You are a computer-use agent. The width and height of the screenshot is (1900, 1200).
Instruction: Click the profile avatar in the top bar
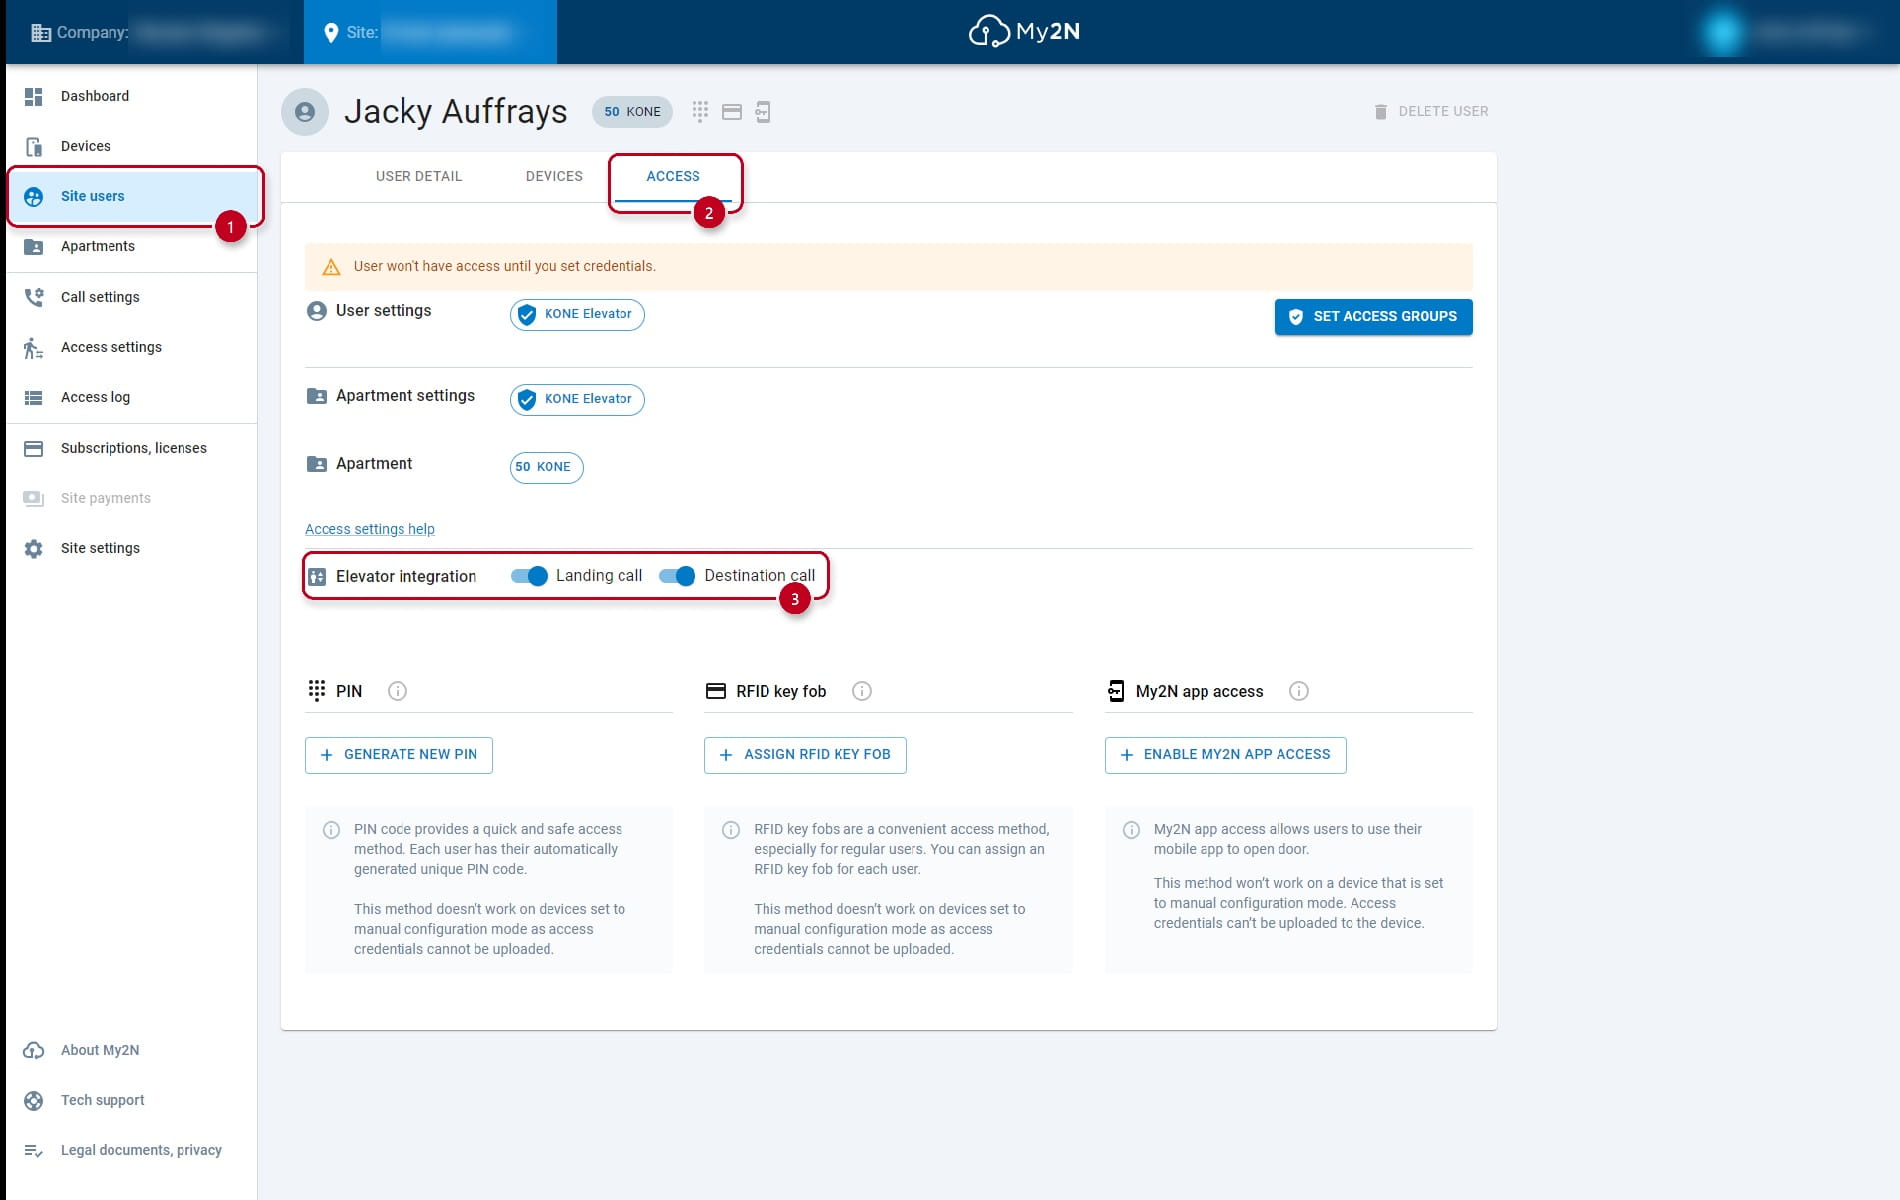(1722, 32)
